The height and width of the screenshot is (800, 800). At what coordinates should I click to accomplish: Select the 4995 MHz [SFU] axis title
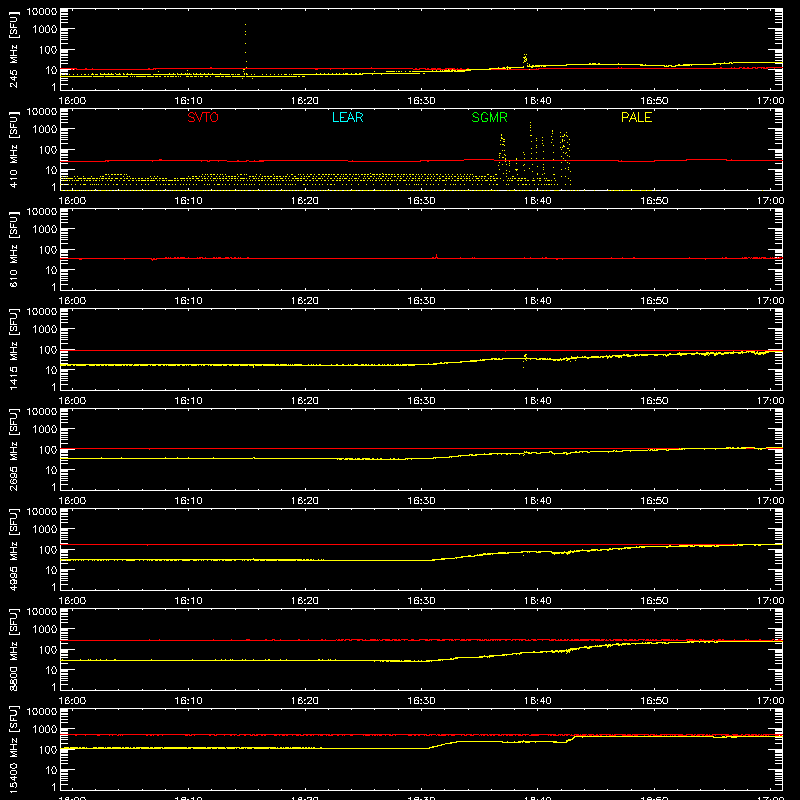click(14, 549)
